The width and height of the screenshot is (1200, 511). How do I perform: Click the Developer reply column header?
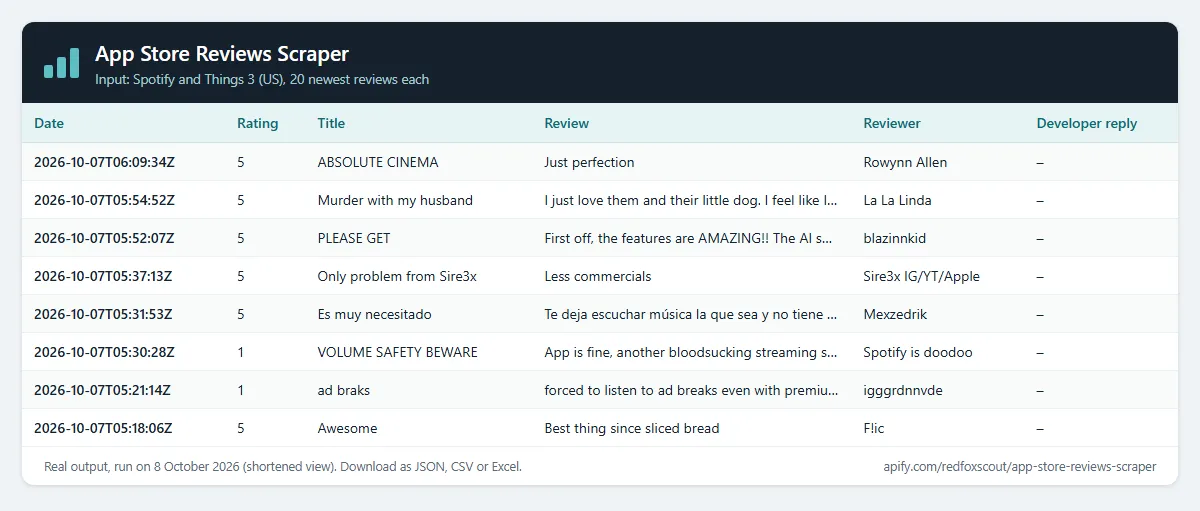(x=1087, y=124)
